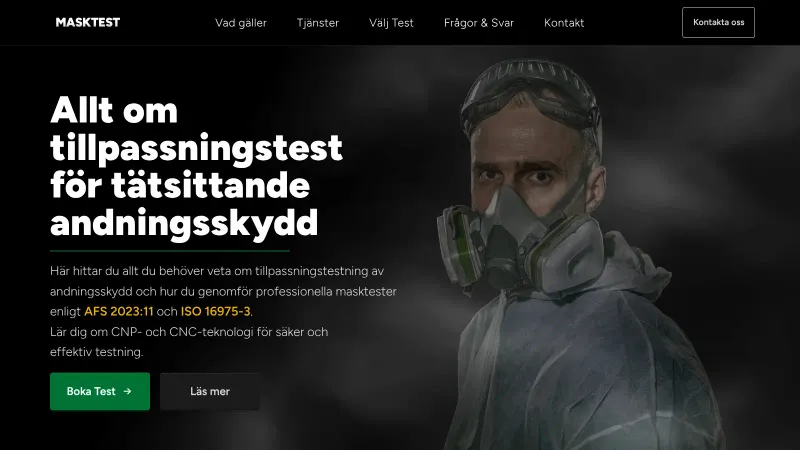Select Välj Test in the navigation
Viewport: 800px width, 450px height.
coord(391,23)
